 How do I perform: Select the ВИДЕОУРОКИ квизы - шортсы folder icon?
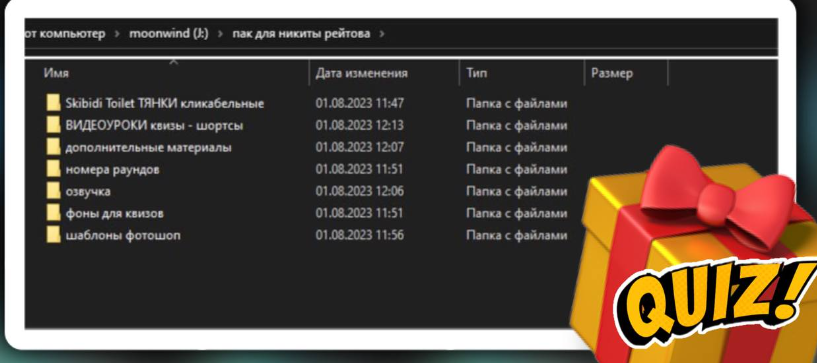pyautogui.click(x=53, y=126)
